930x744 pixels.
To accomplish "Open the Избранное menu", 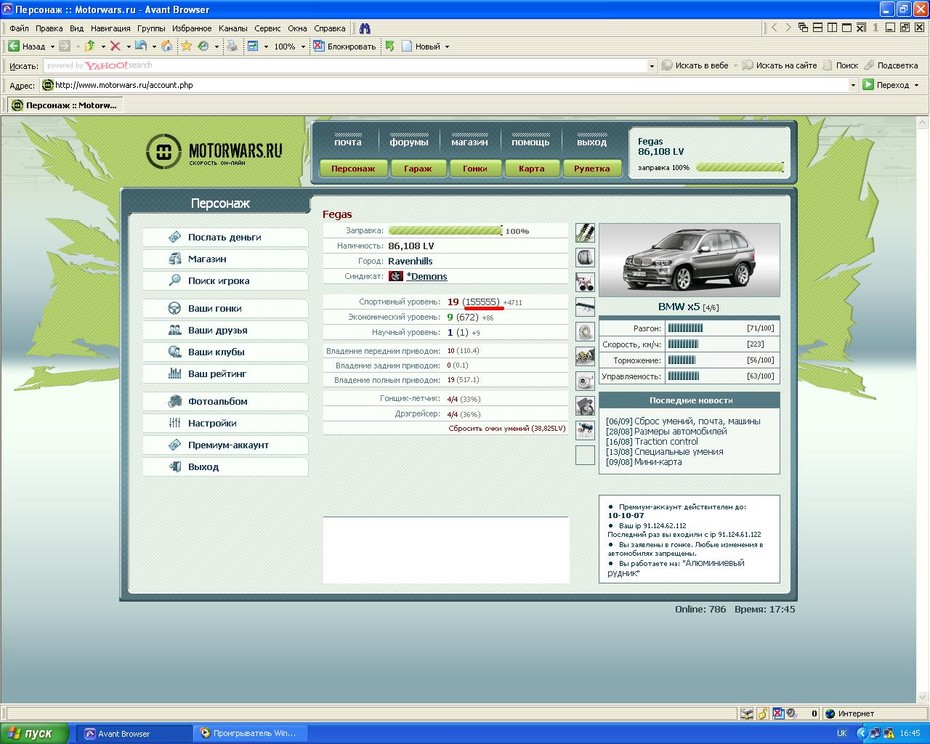I will point(192,28).
